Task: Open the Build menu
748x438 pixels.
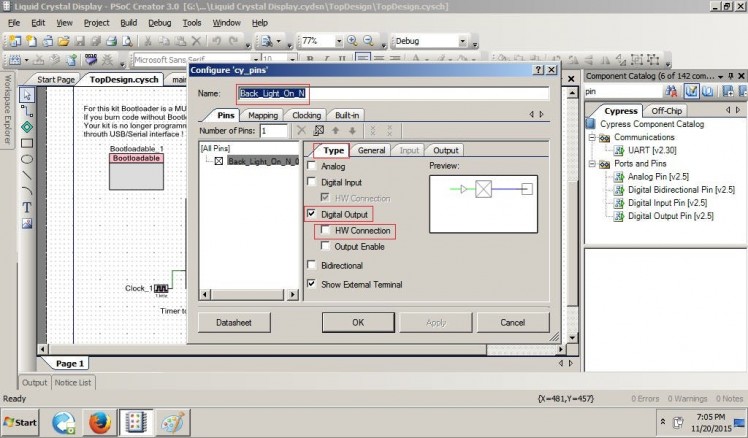Action: [128, 22]
